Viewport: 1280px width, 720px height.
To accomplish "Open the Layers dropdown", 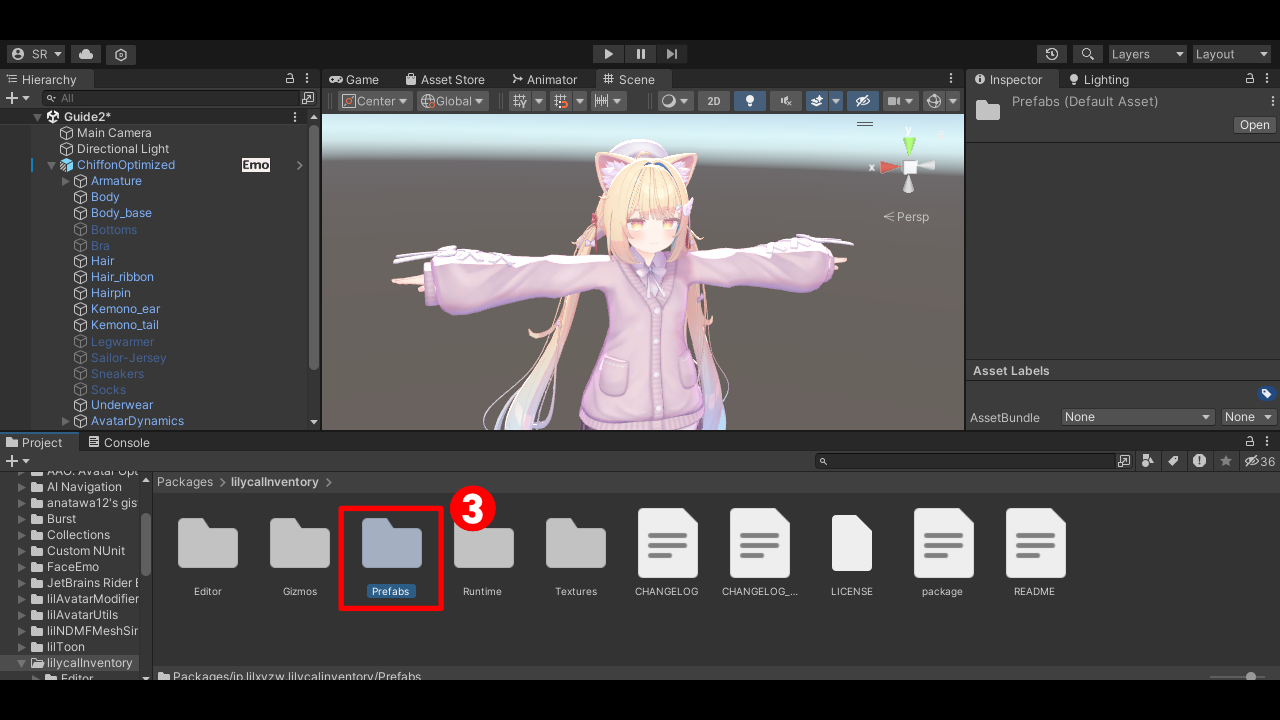I will [1147, 54].
